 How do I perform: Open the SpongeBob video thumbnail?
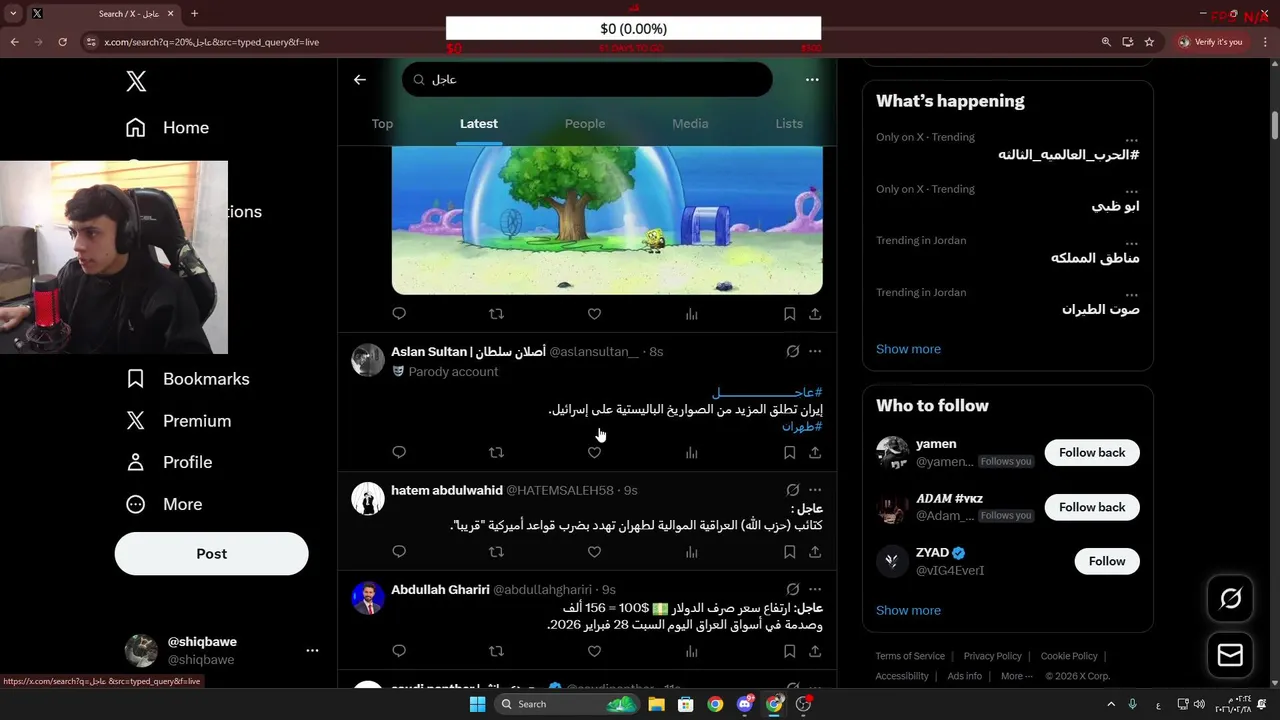[607, 220]
